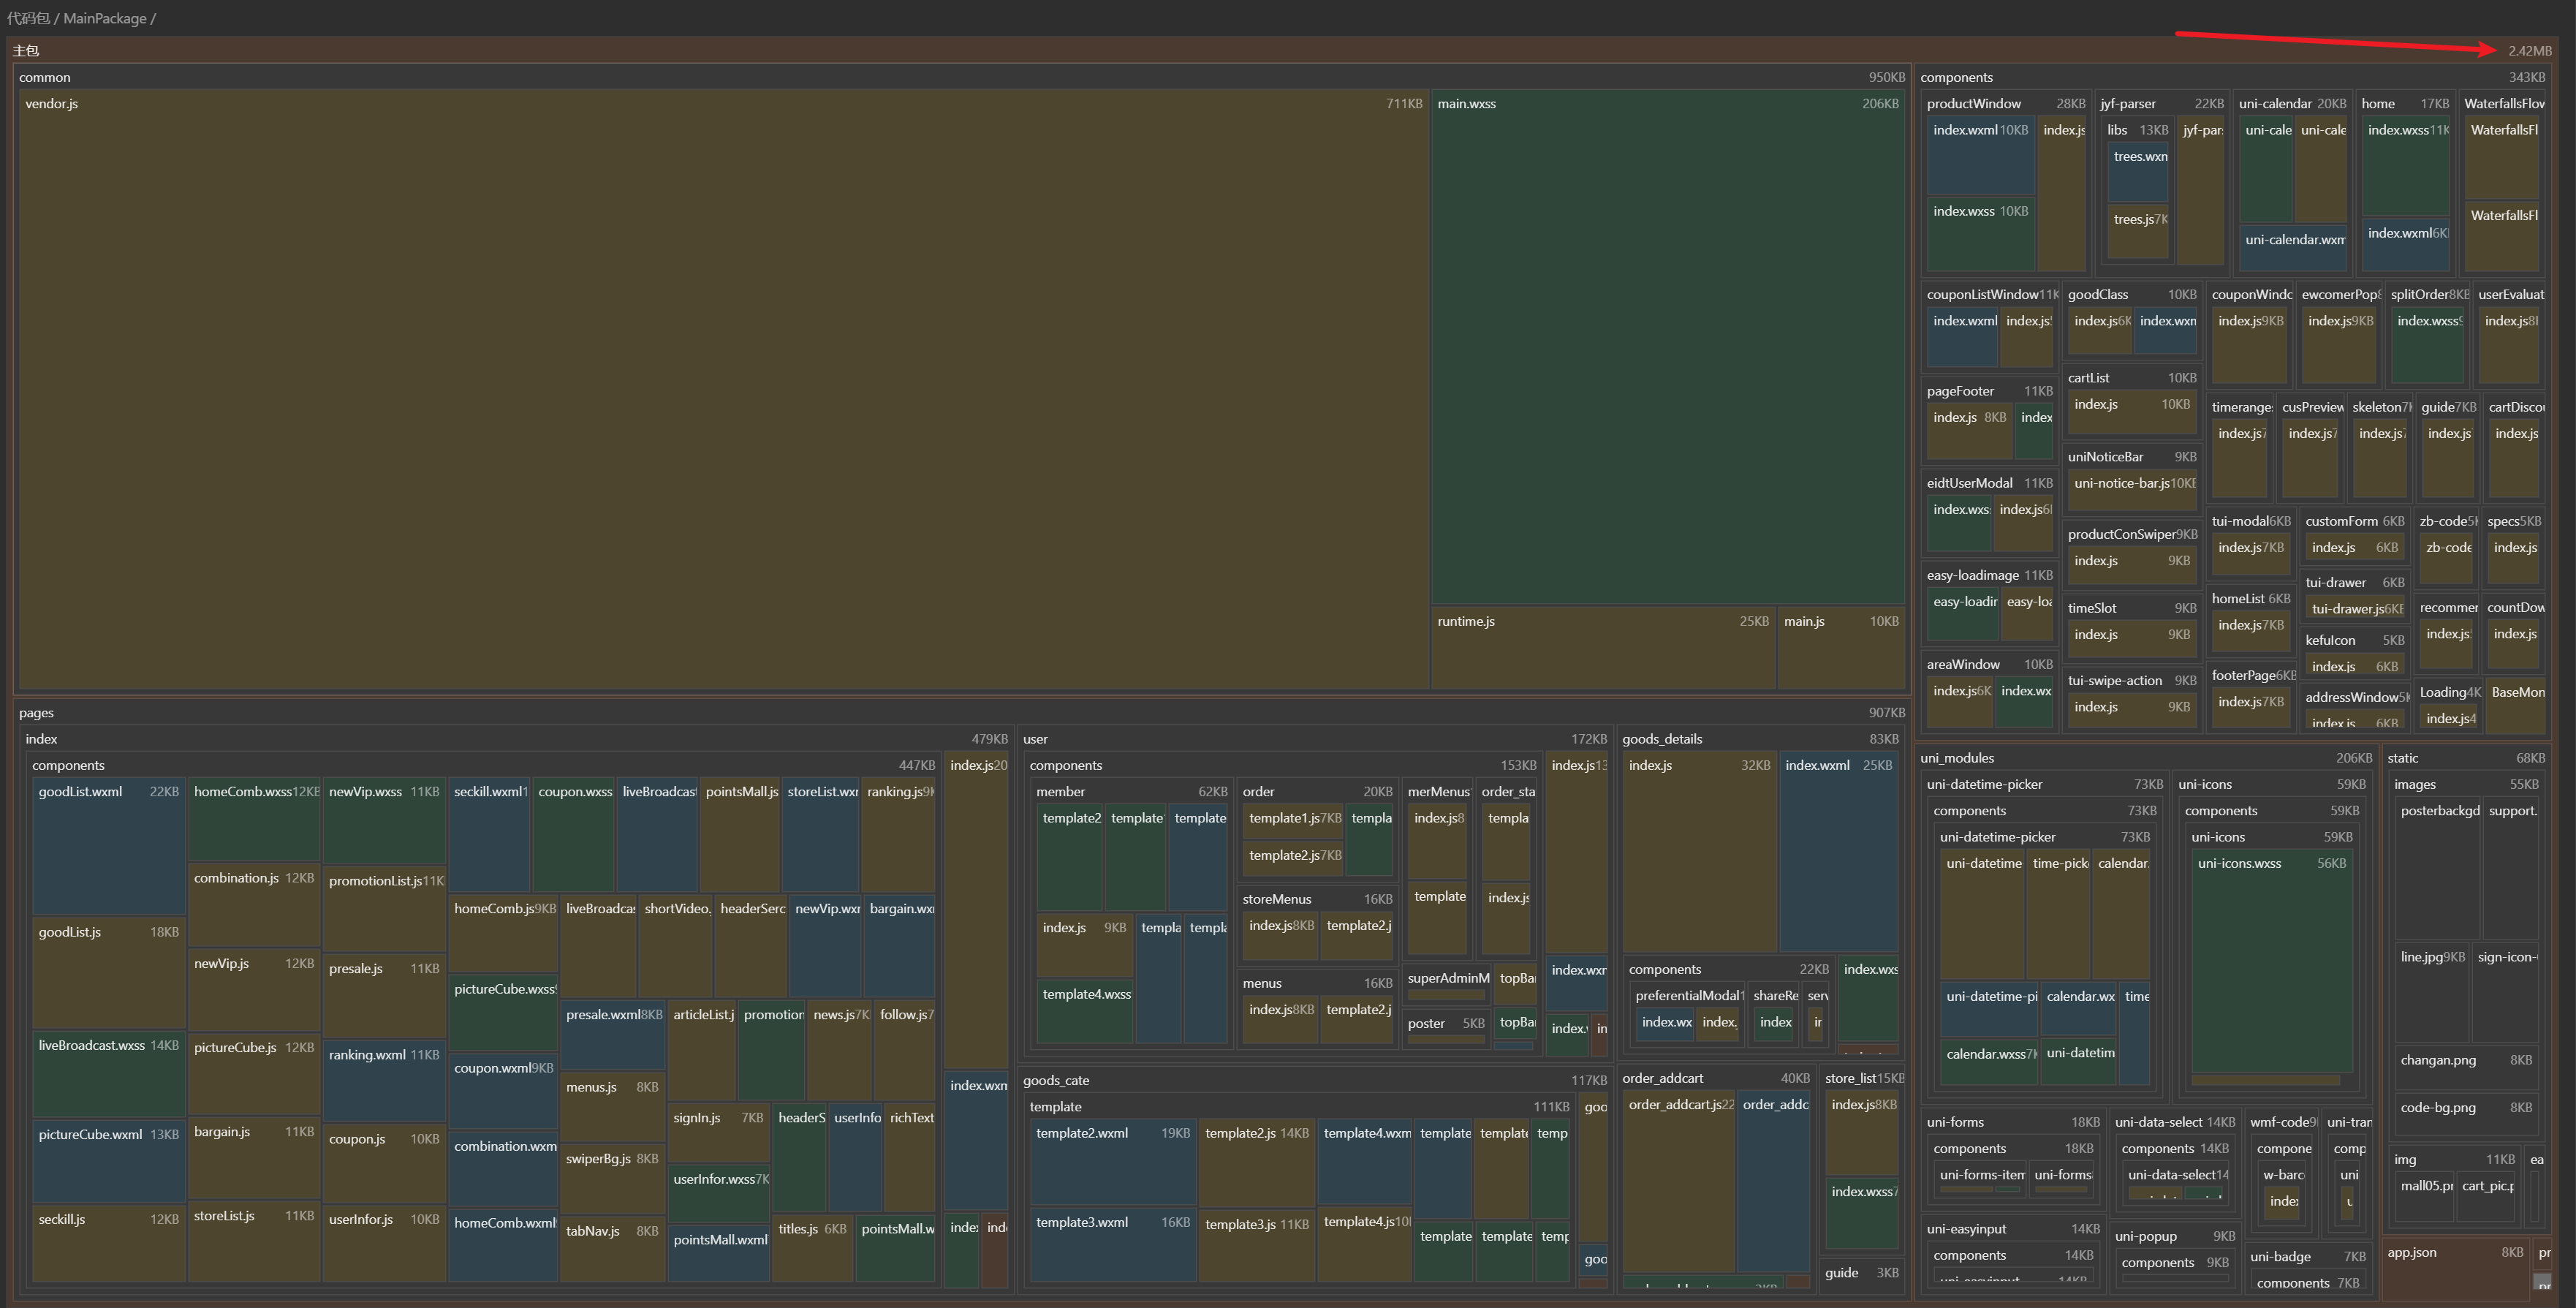The image size is (2576, 1308).
Task: Open the uni_modules 206KB folder
Action: tap(2146, 758)
